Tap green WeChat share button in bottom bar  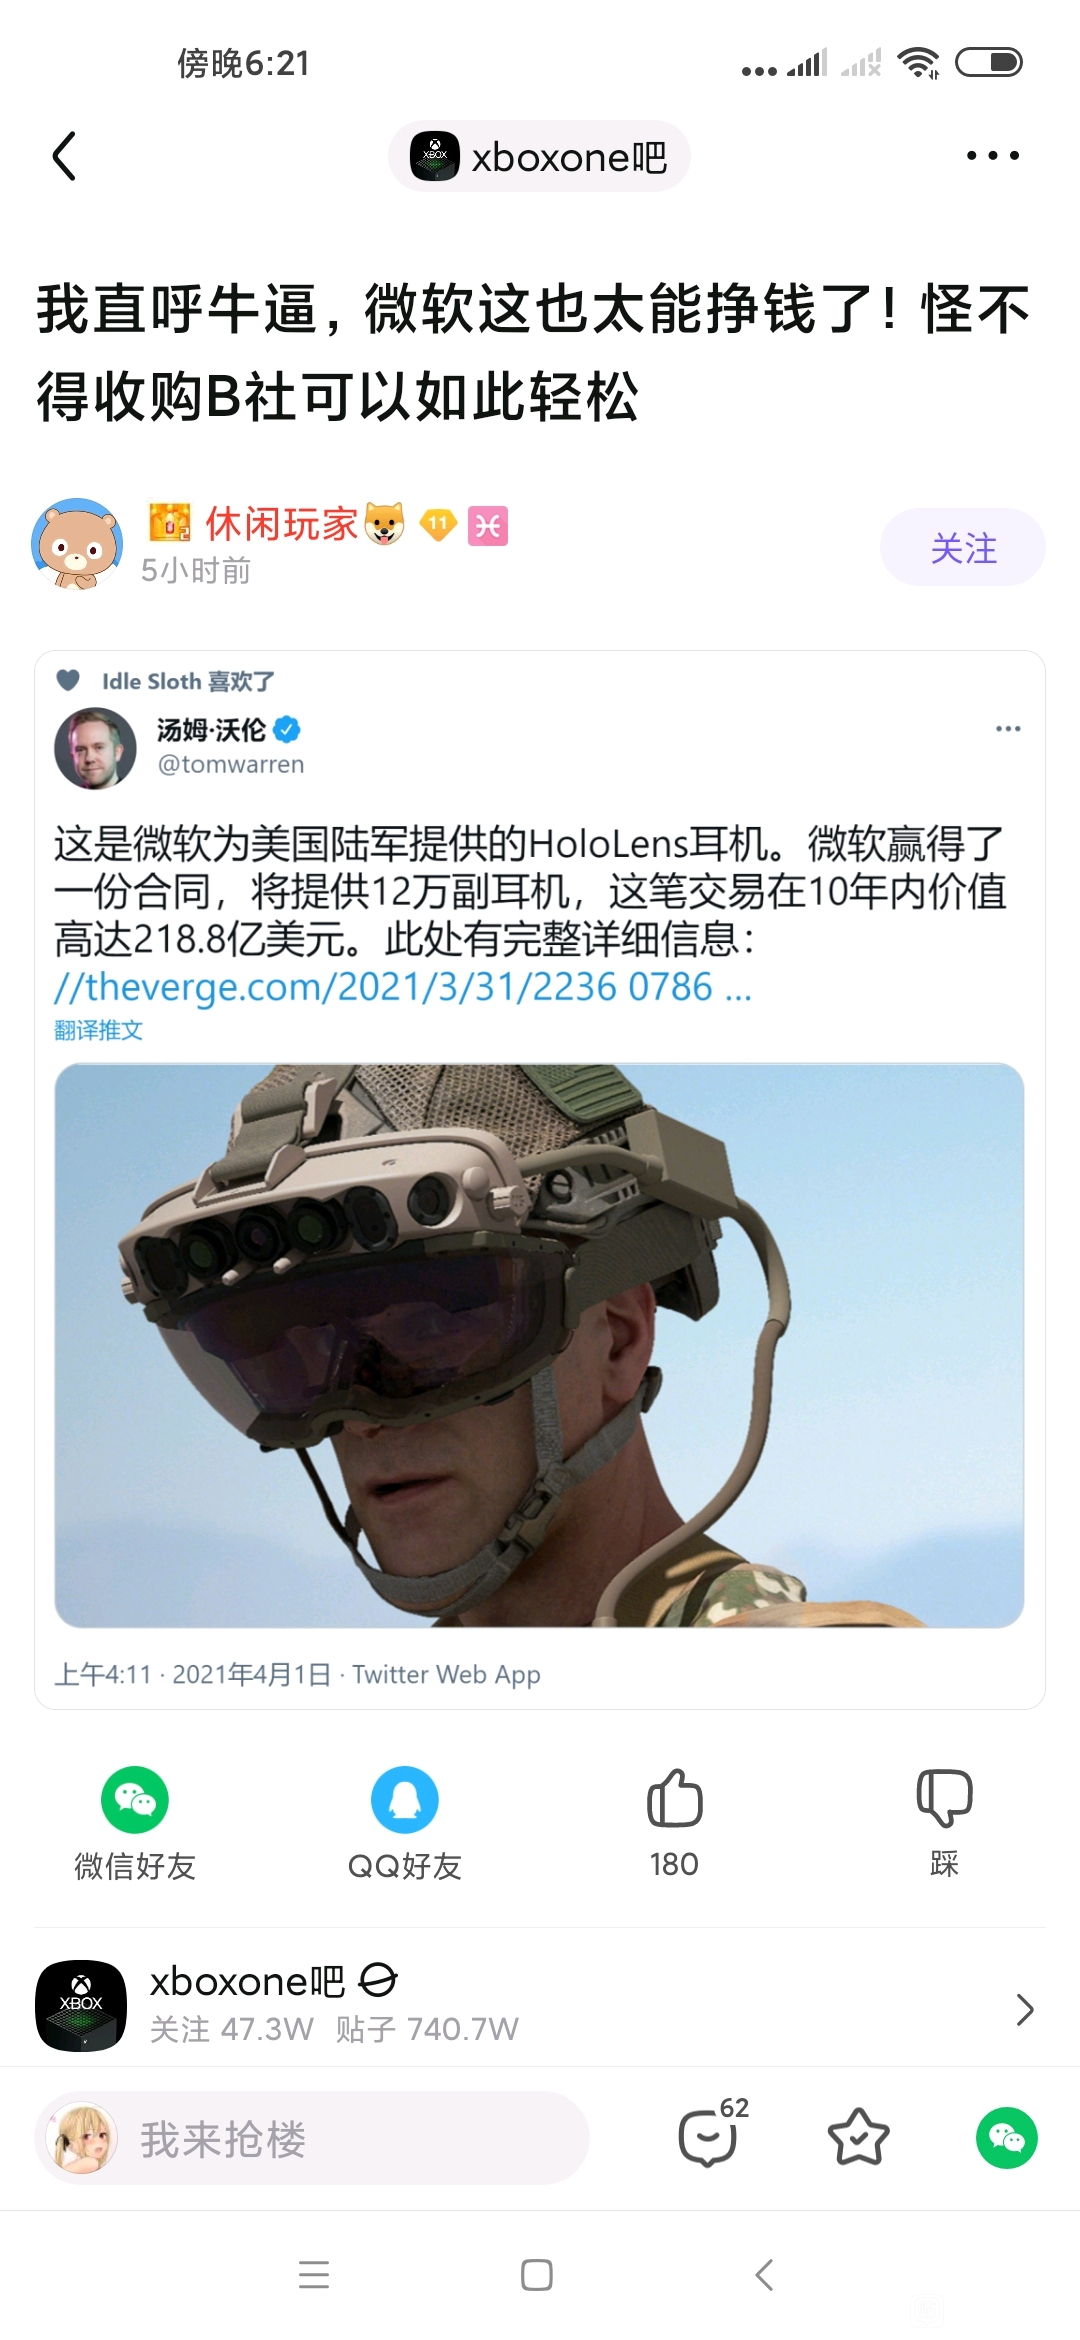click(x=1007, y=2138)
